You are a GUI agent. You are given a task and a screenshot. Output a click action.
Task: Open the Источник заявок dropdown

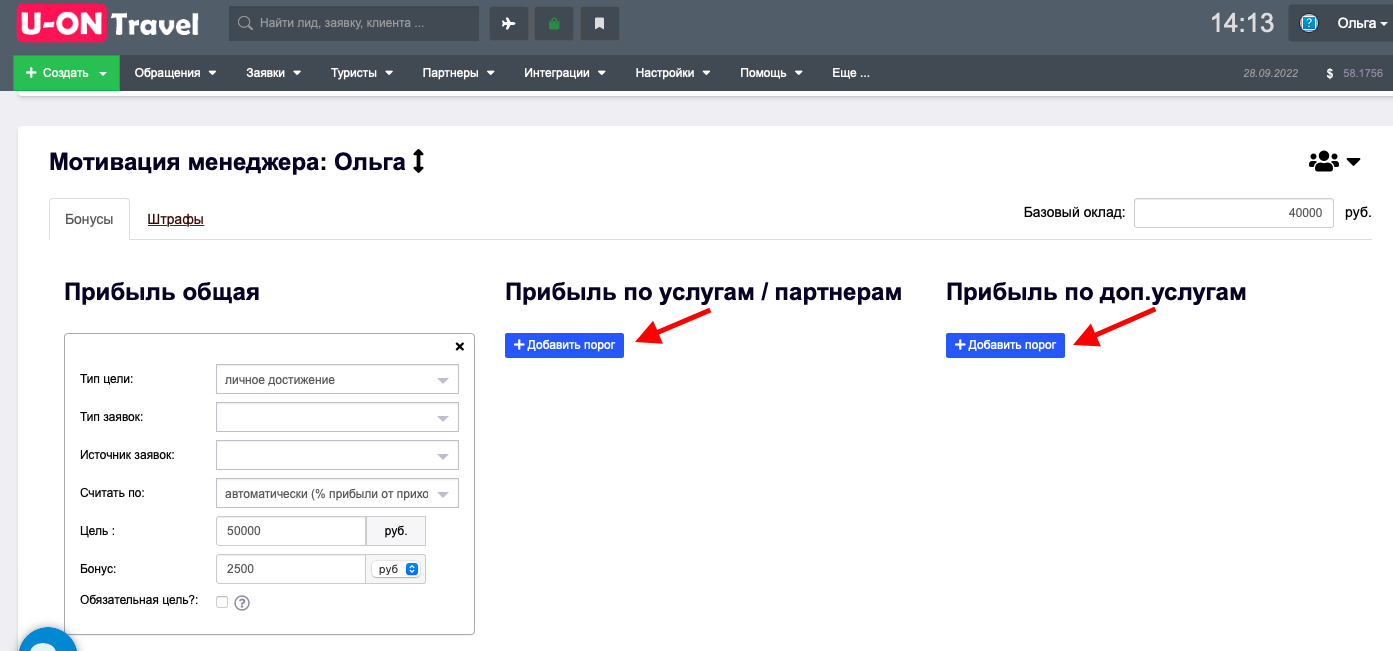pyautogui.click(x=337, y=455)
